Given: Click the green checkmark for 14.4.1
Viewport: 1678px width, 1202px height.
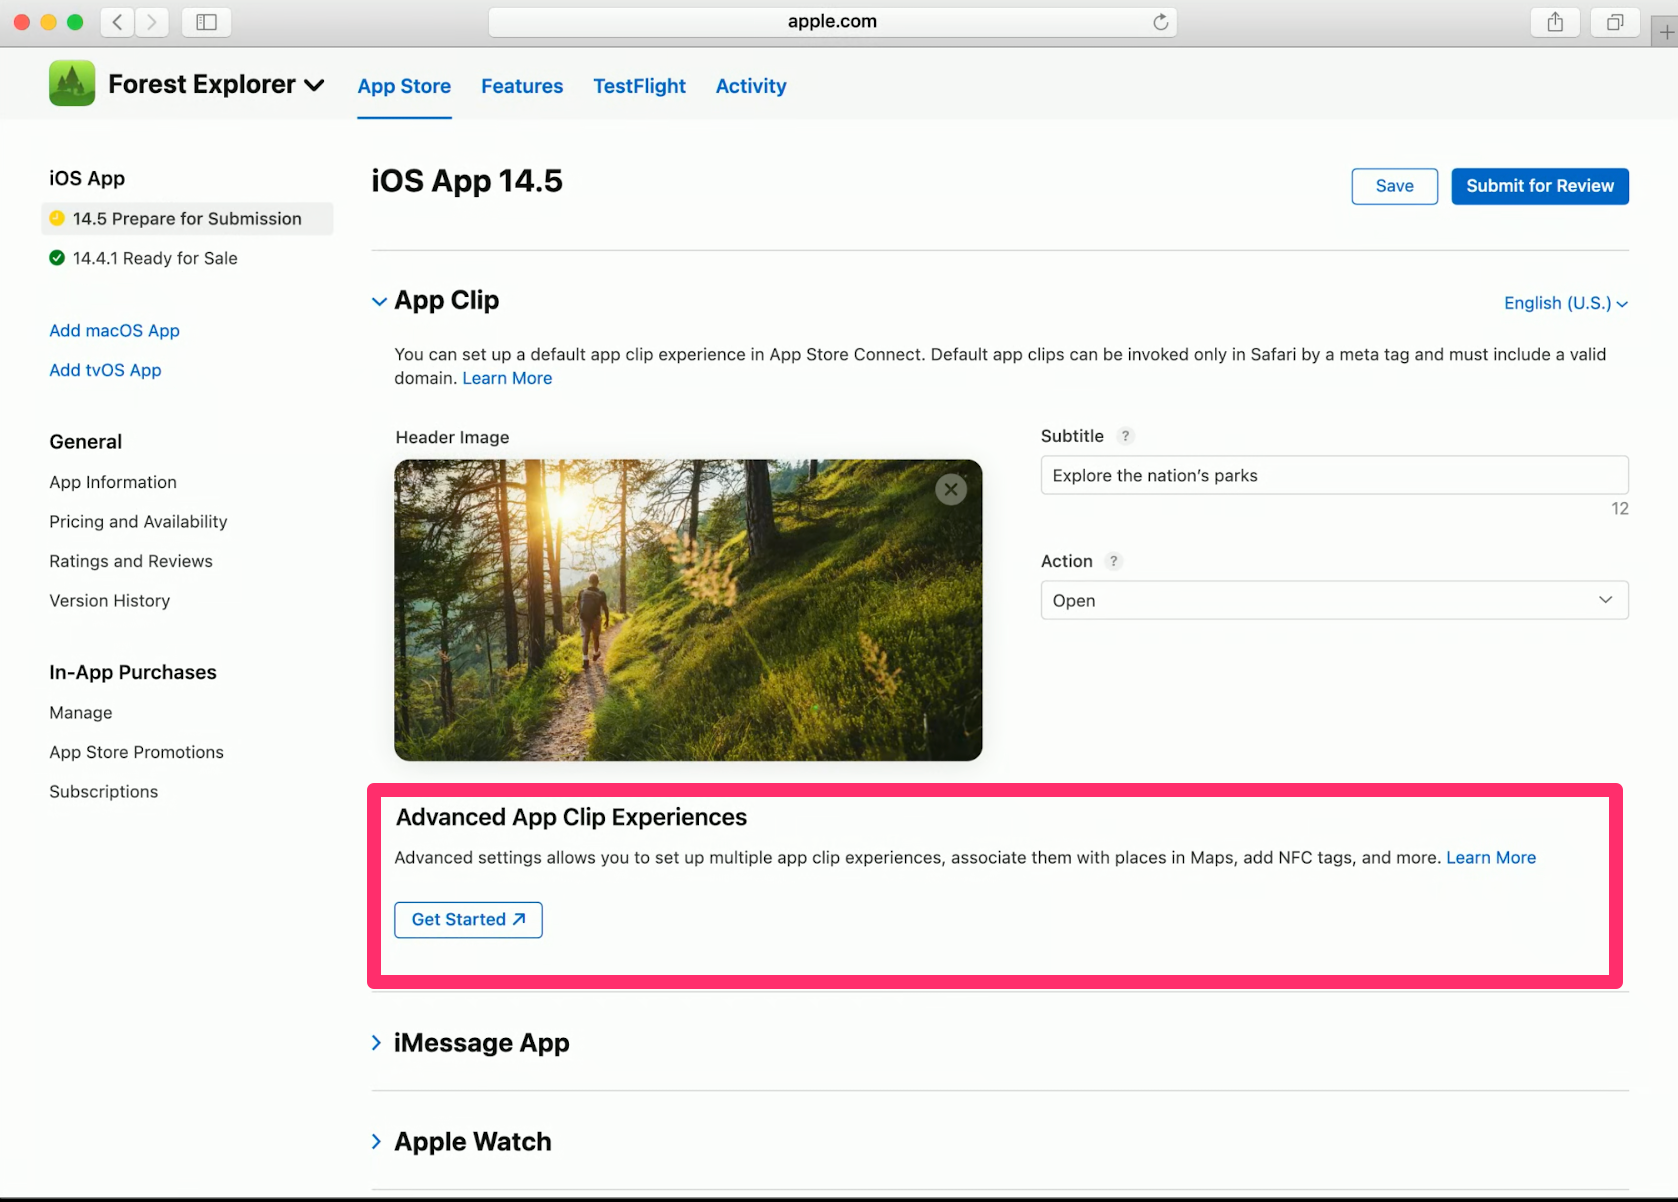Looking at the screenshot, I should tap(57, 258).
